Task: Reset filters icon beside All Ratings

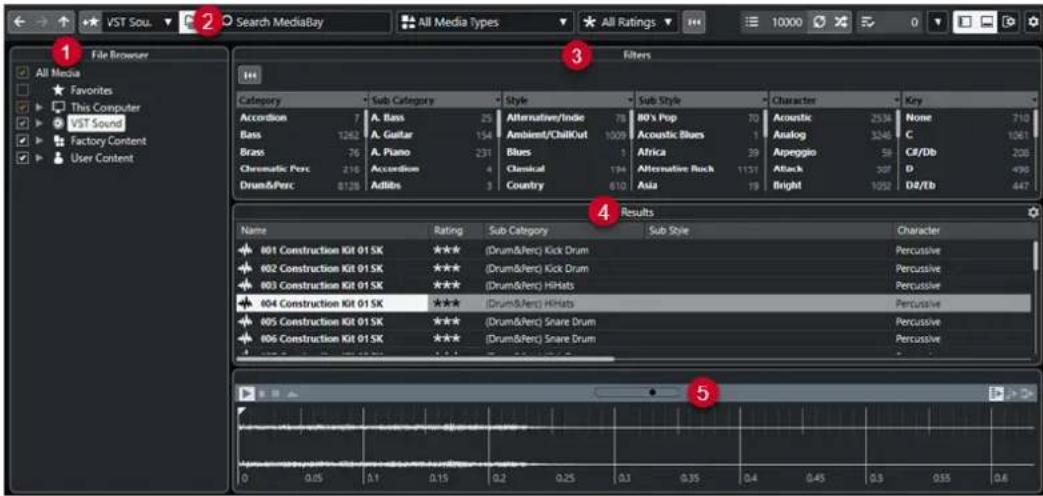Action: [x=694, y=22]
